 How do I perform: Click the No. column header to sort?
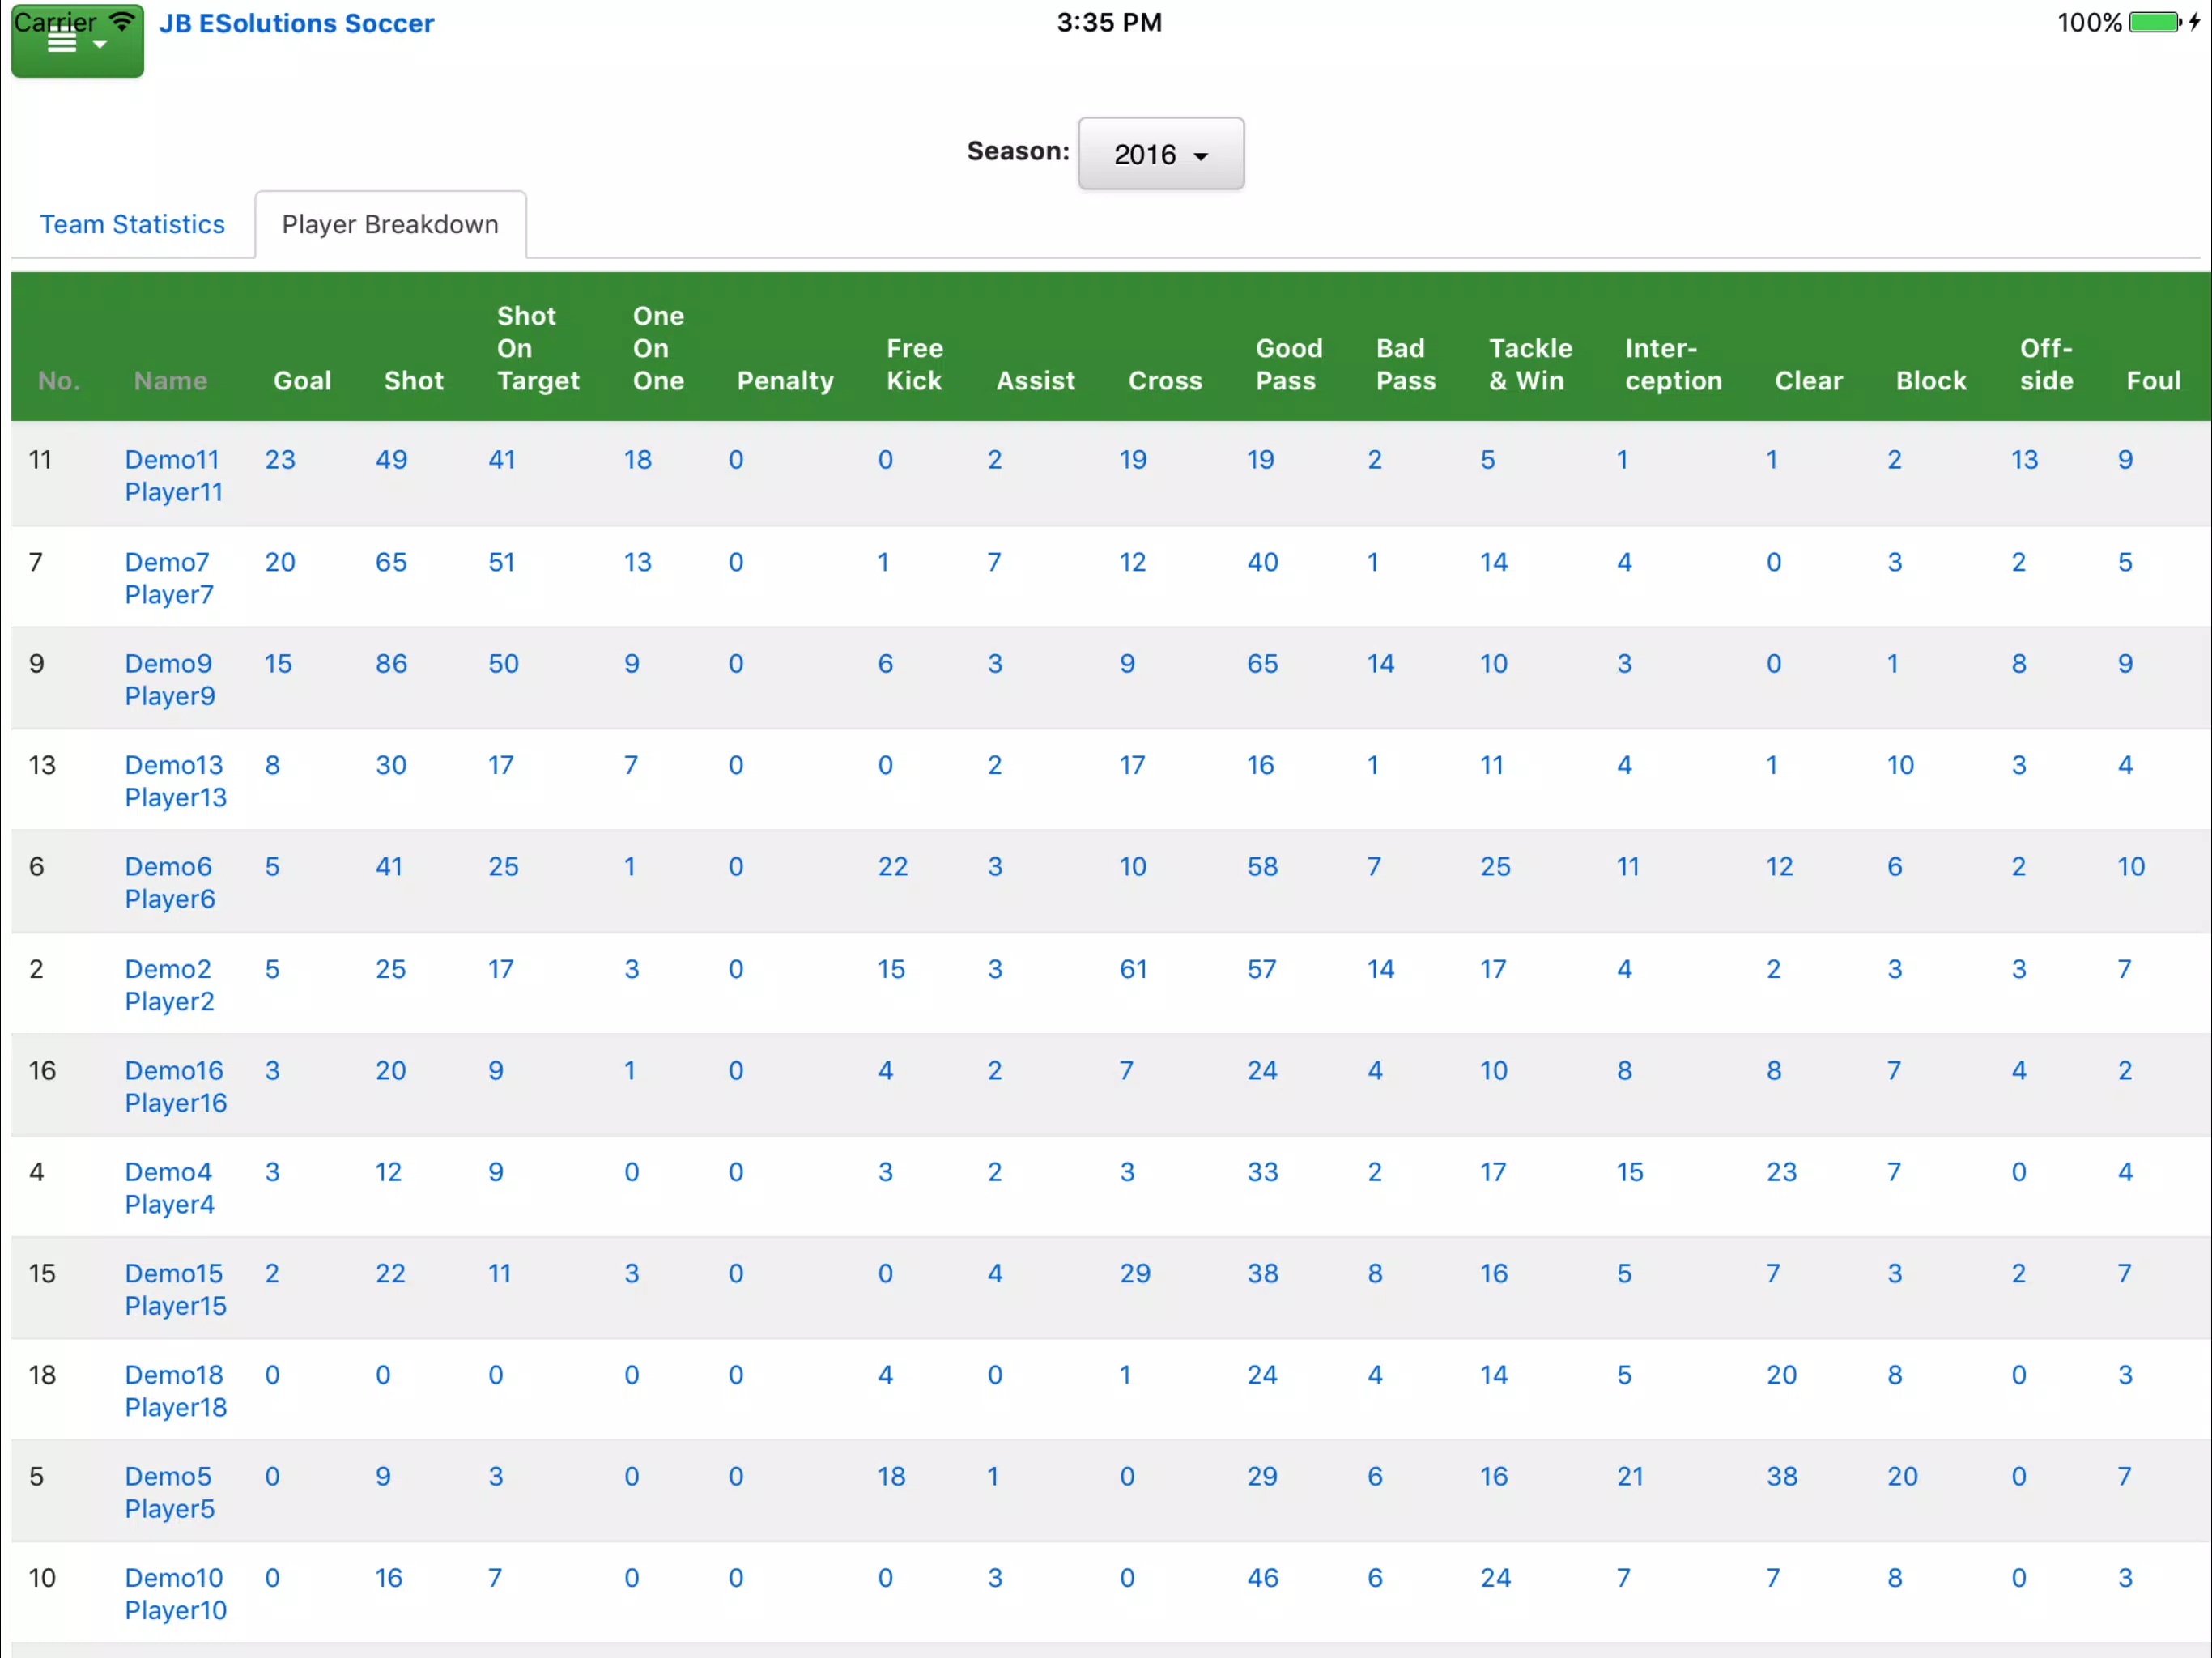pos(59,380)
